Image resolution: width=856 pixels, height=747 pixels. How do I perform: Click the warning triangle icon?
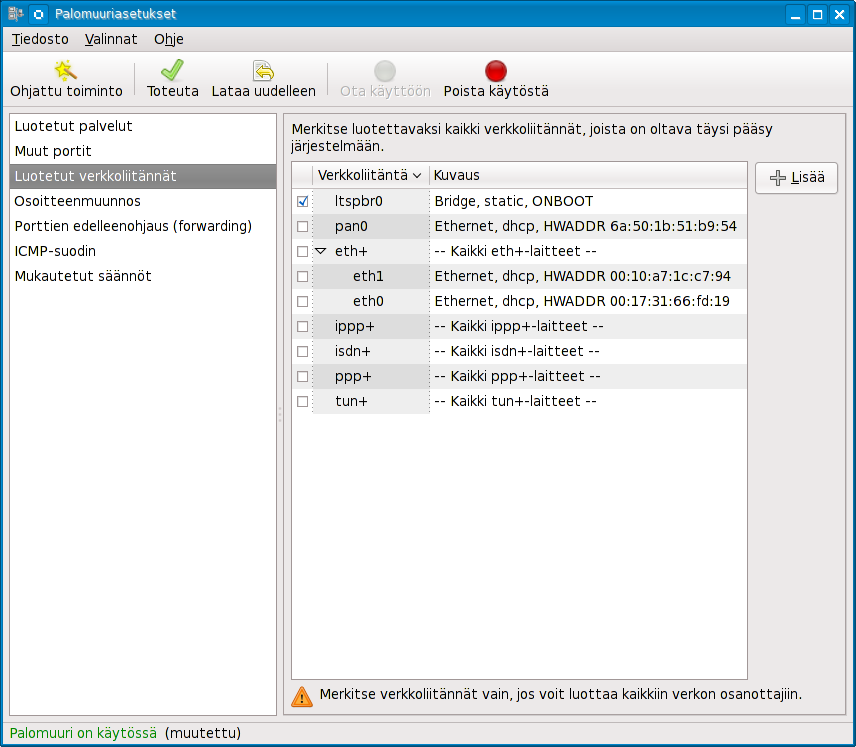coord(301,696)
